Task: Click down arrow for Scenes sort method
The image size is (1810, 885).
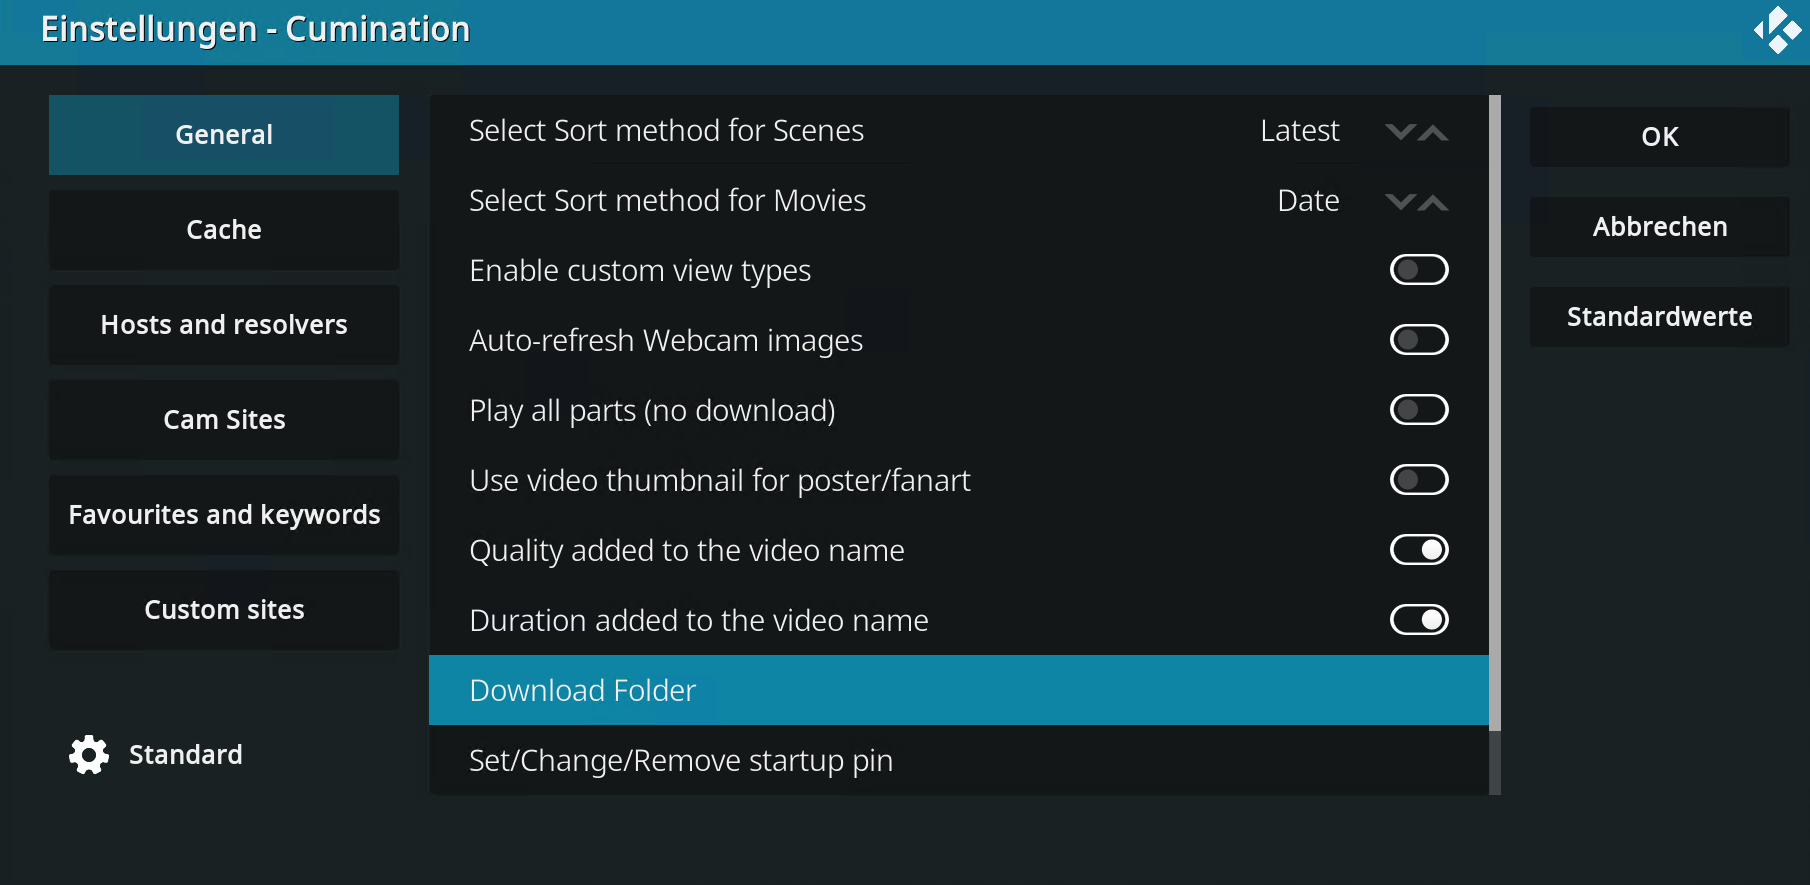Action: (x=1400, y=132)
